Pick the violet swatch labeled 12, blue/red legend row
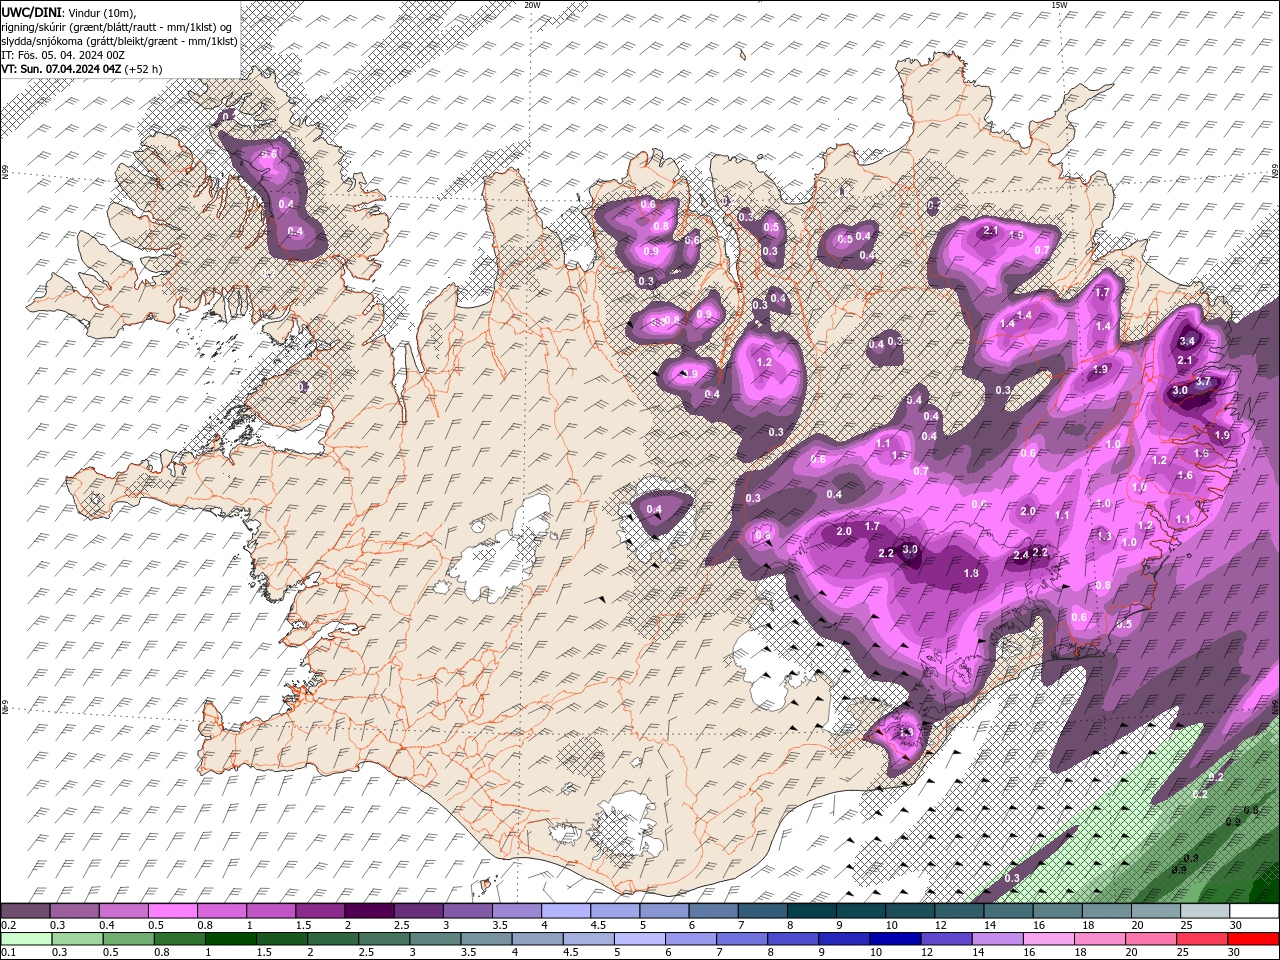Viewport: 1280px width, 960px height. click(947, 938)
